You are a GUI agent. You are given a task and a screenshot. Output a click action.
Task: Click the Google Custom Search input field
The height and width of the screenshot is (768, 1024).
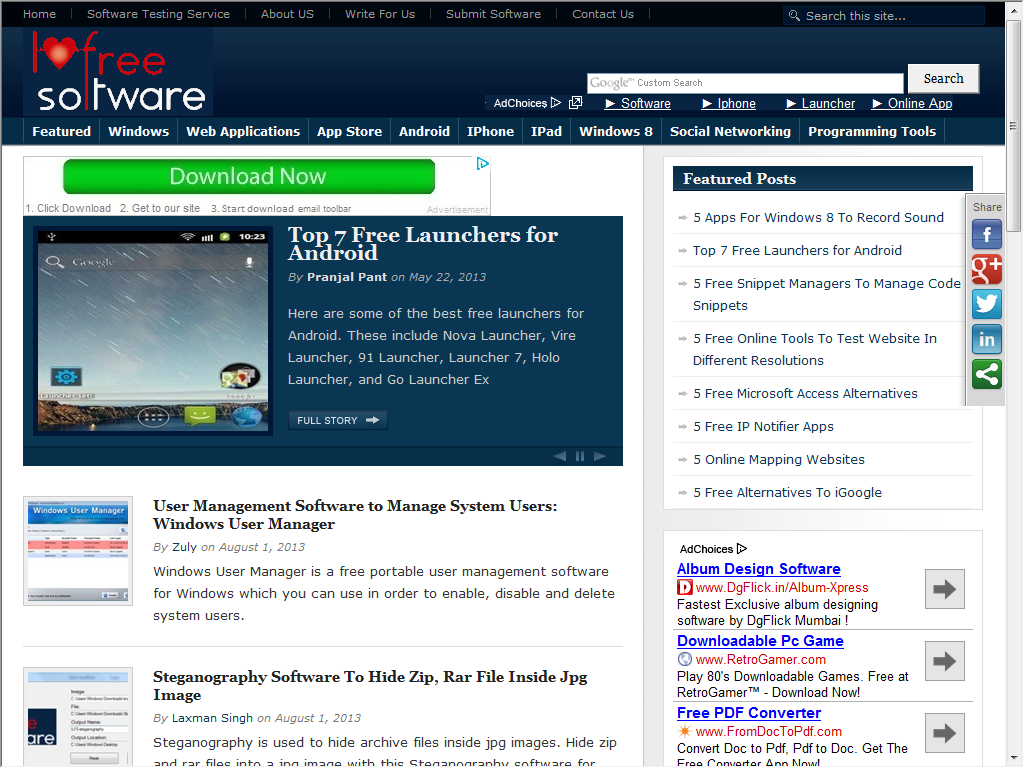[x=744, y=83]
